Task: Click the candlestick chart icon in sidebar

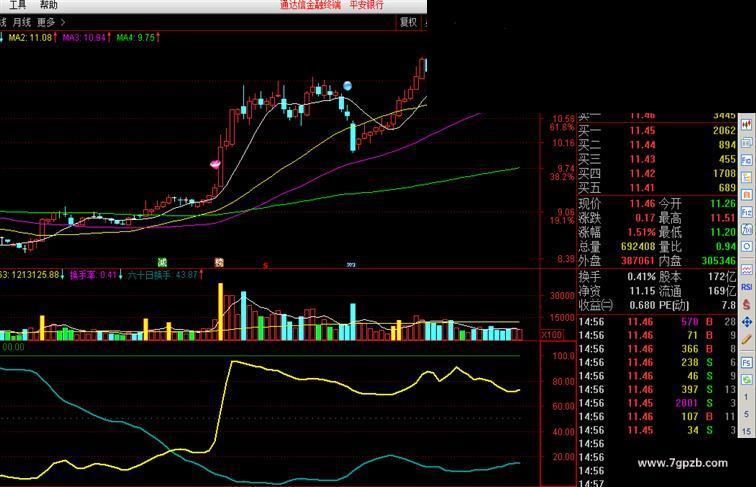Action: click(746, 125)
